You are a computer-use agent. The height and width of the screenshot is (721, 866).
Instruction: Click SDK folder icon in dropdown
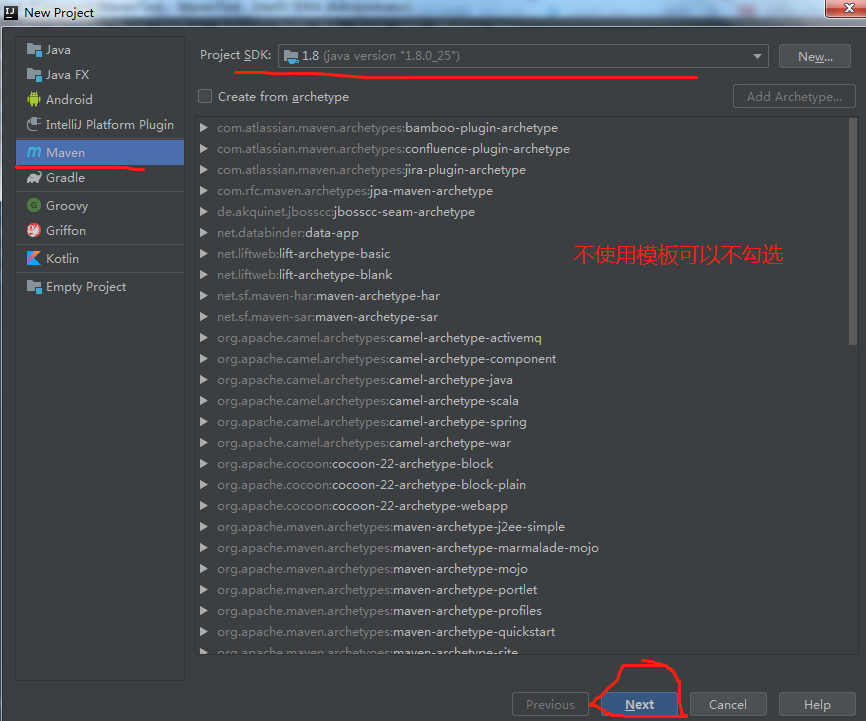[x=291, y=56]
